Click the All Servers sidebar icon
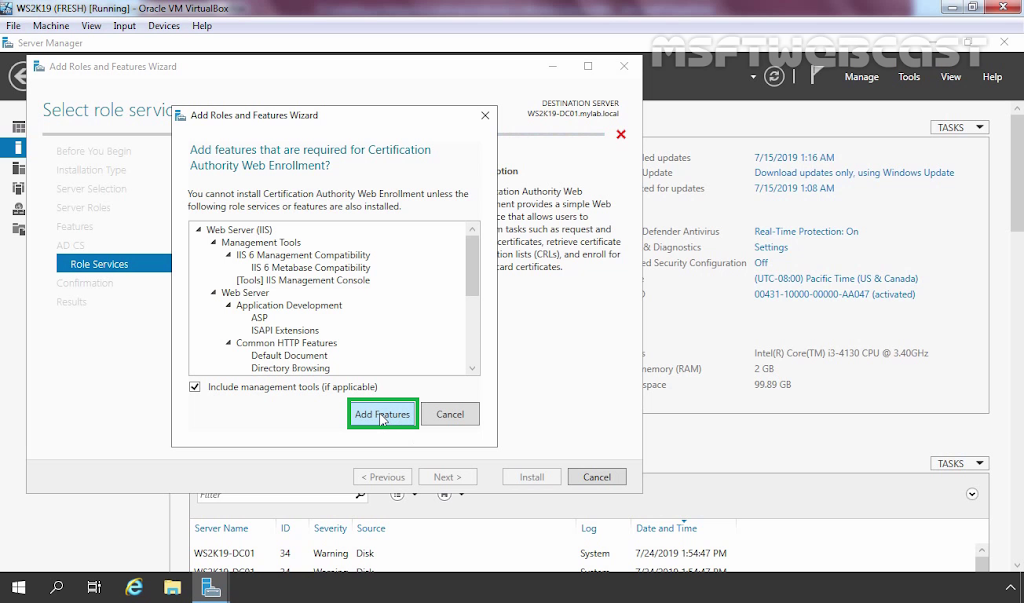 pyautogui.click(x=18, y=169)
